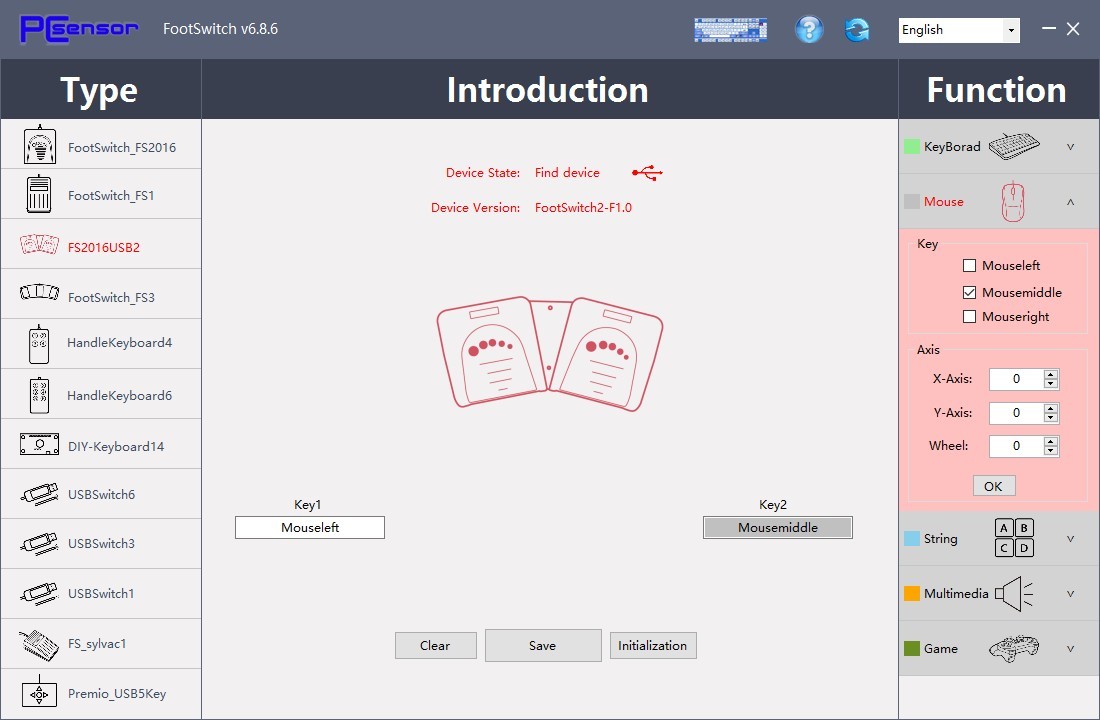Screen dimensions: 1100x720
Task: Click the PCsensor logo
Action: click(79, 29)
